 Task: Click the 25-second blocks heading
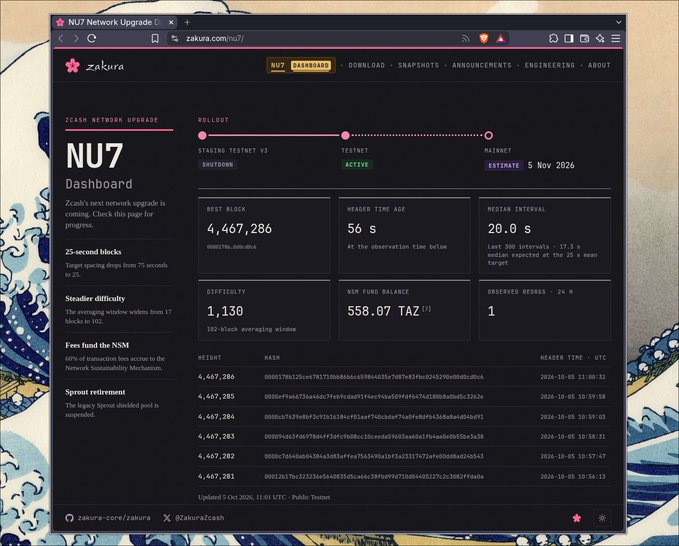[93, 252]
